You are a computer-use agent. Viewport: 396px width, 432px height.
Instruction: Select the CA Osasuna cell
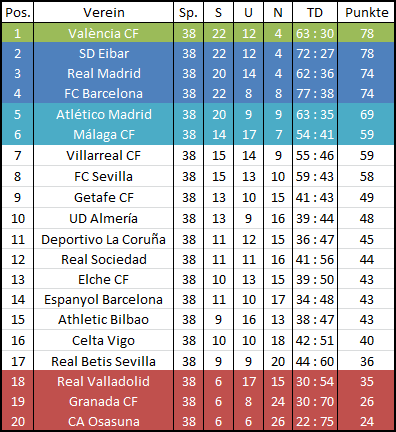(104, 421)
